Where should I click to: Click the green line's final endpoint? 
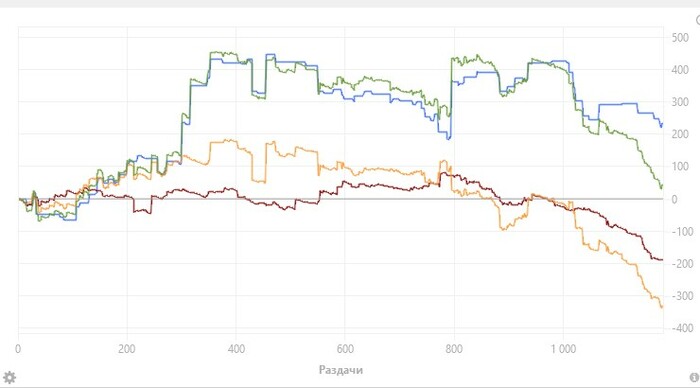tap(662, 186)
